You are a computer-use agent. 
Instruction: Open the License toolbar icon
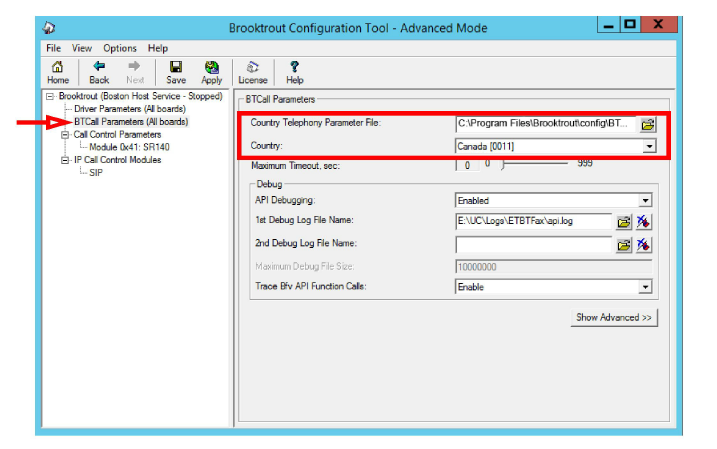pos(252,73)
